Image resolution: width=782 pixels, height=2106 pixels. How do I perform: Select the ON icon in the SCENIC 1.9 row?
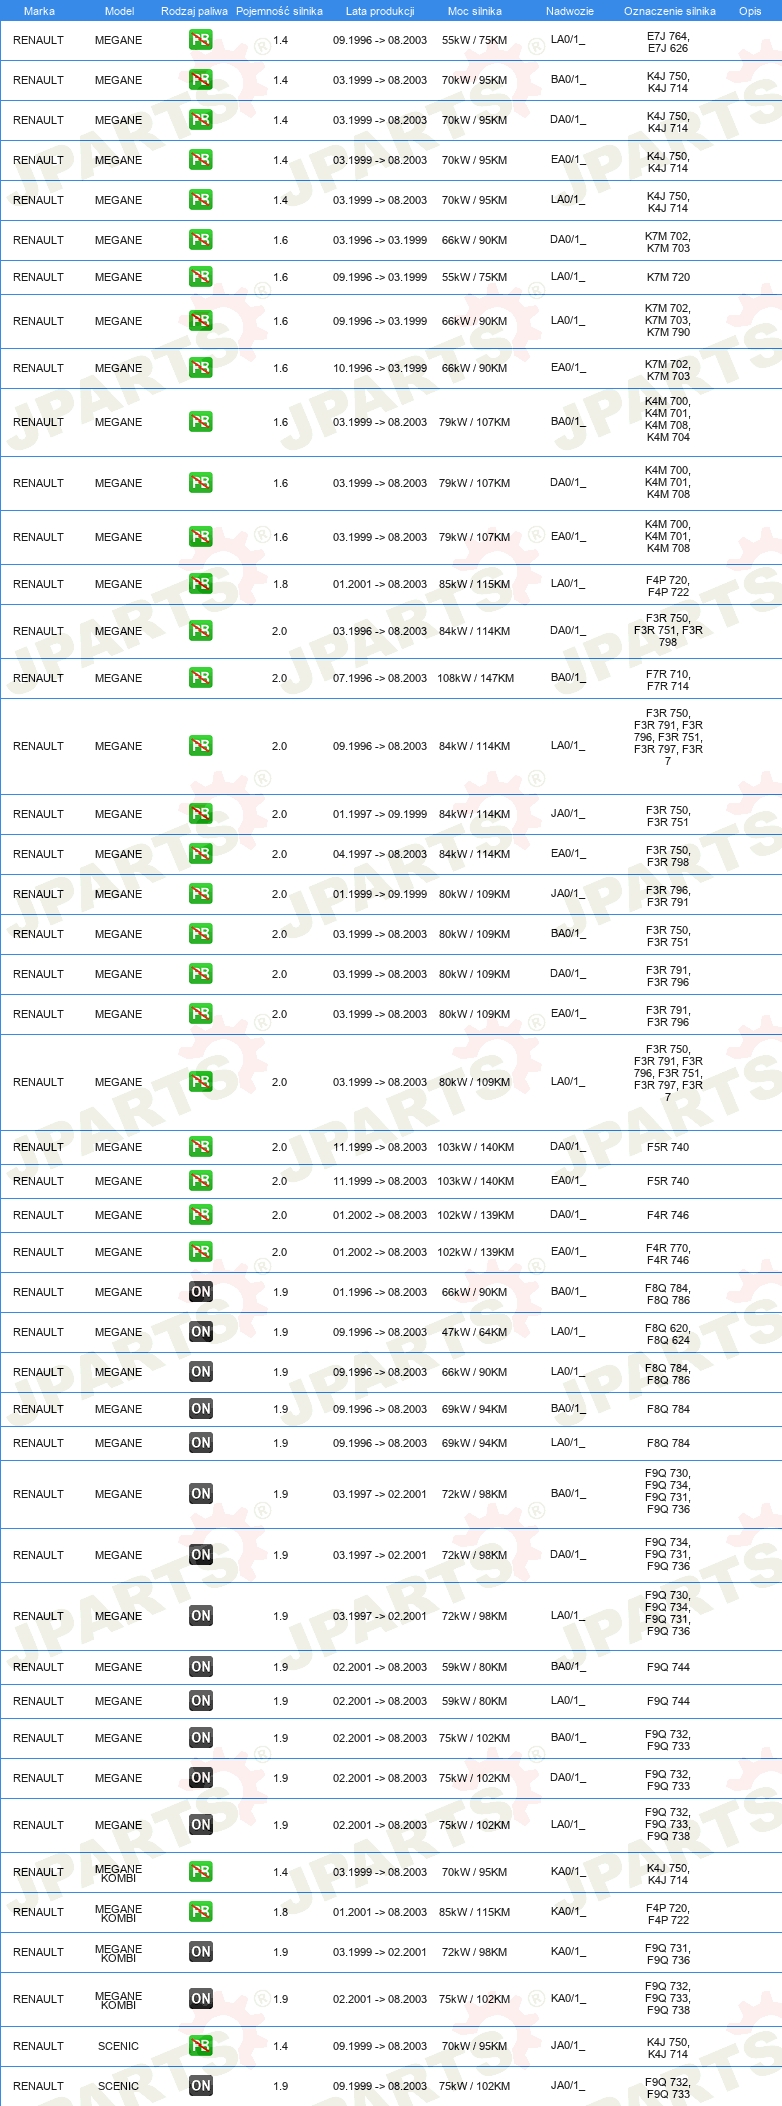200,2086
